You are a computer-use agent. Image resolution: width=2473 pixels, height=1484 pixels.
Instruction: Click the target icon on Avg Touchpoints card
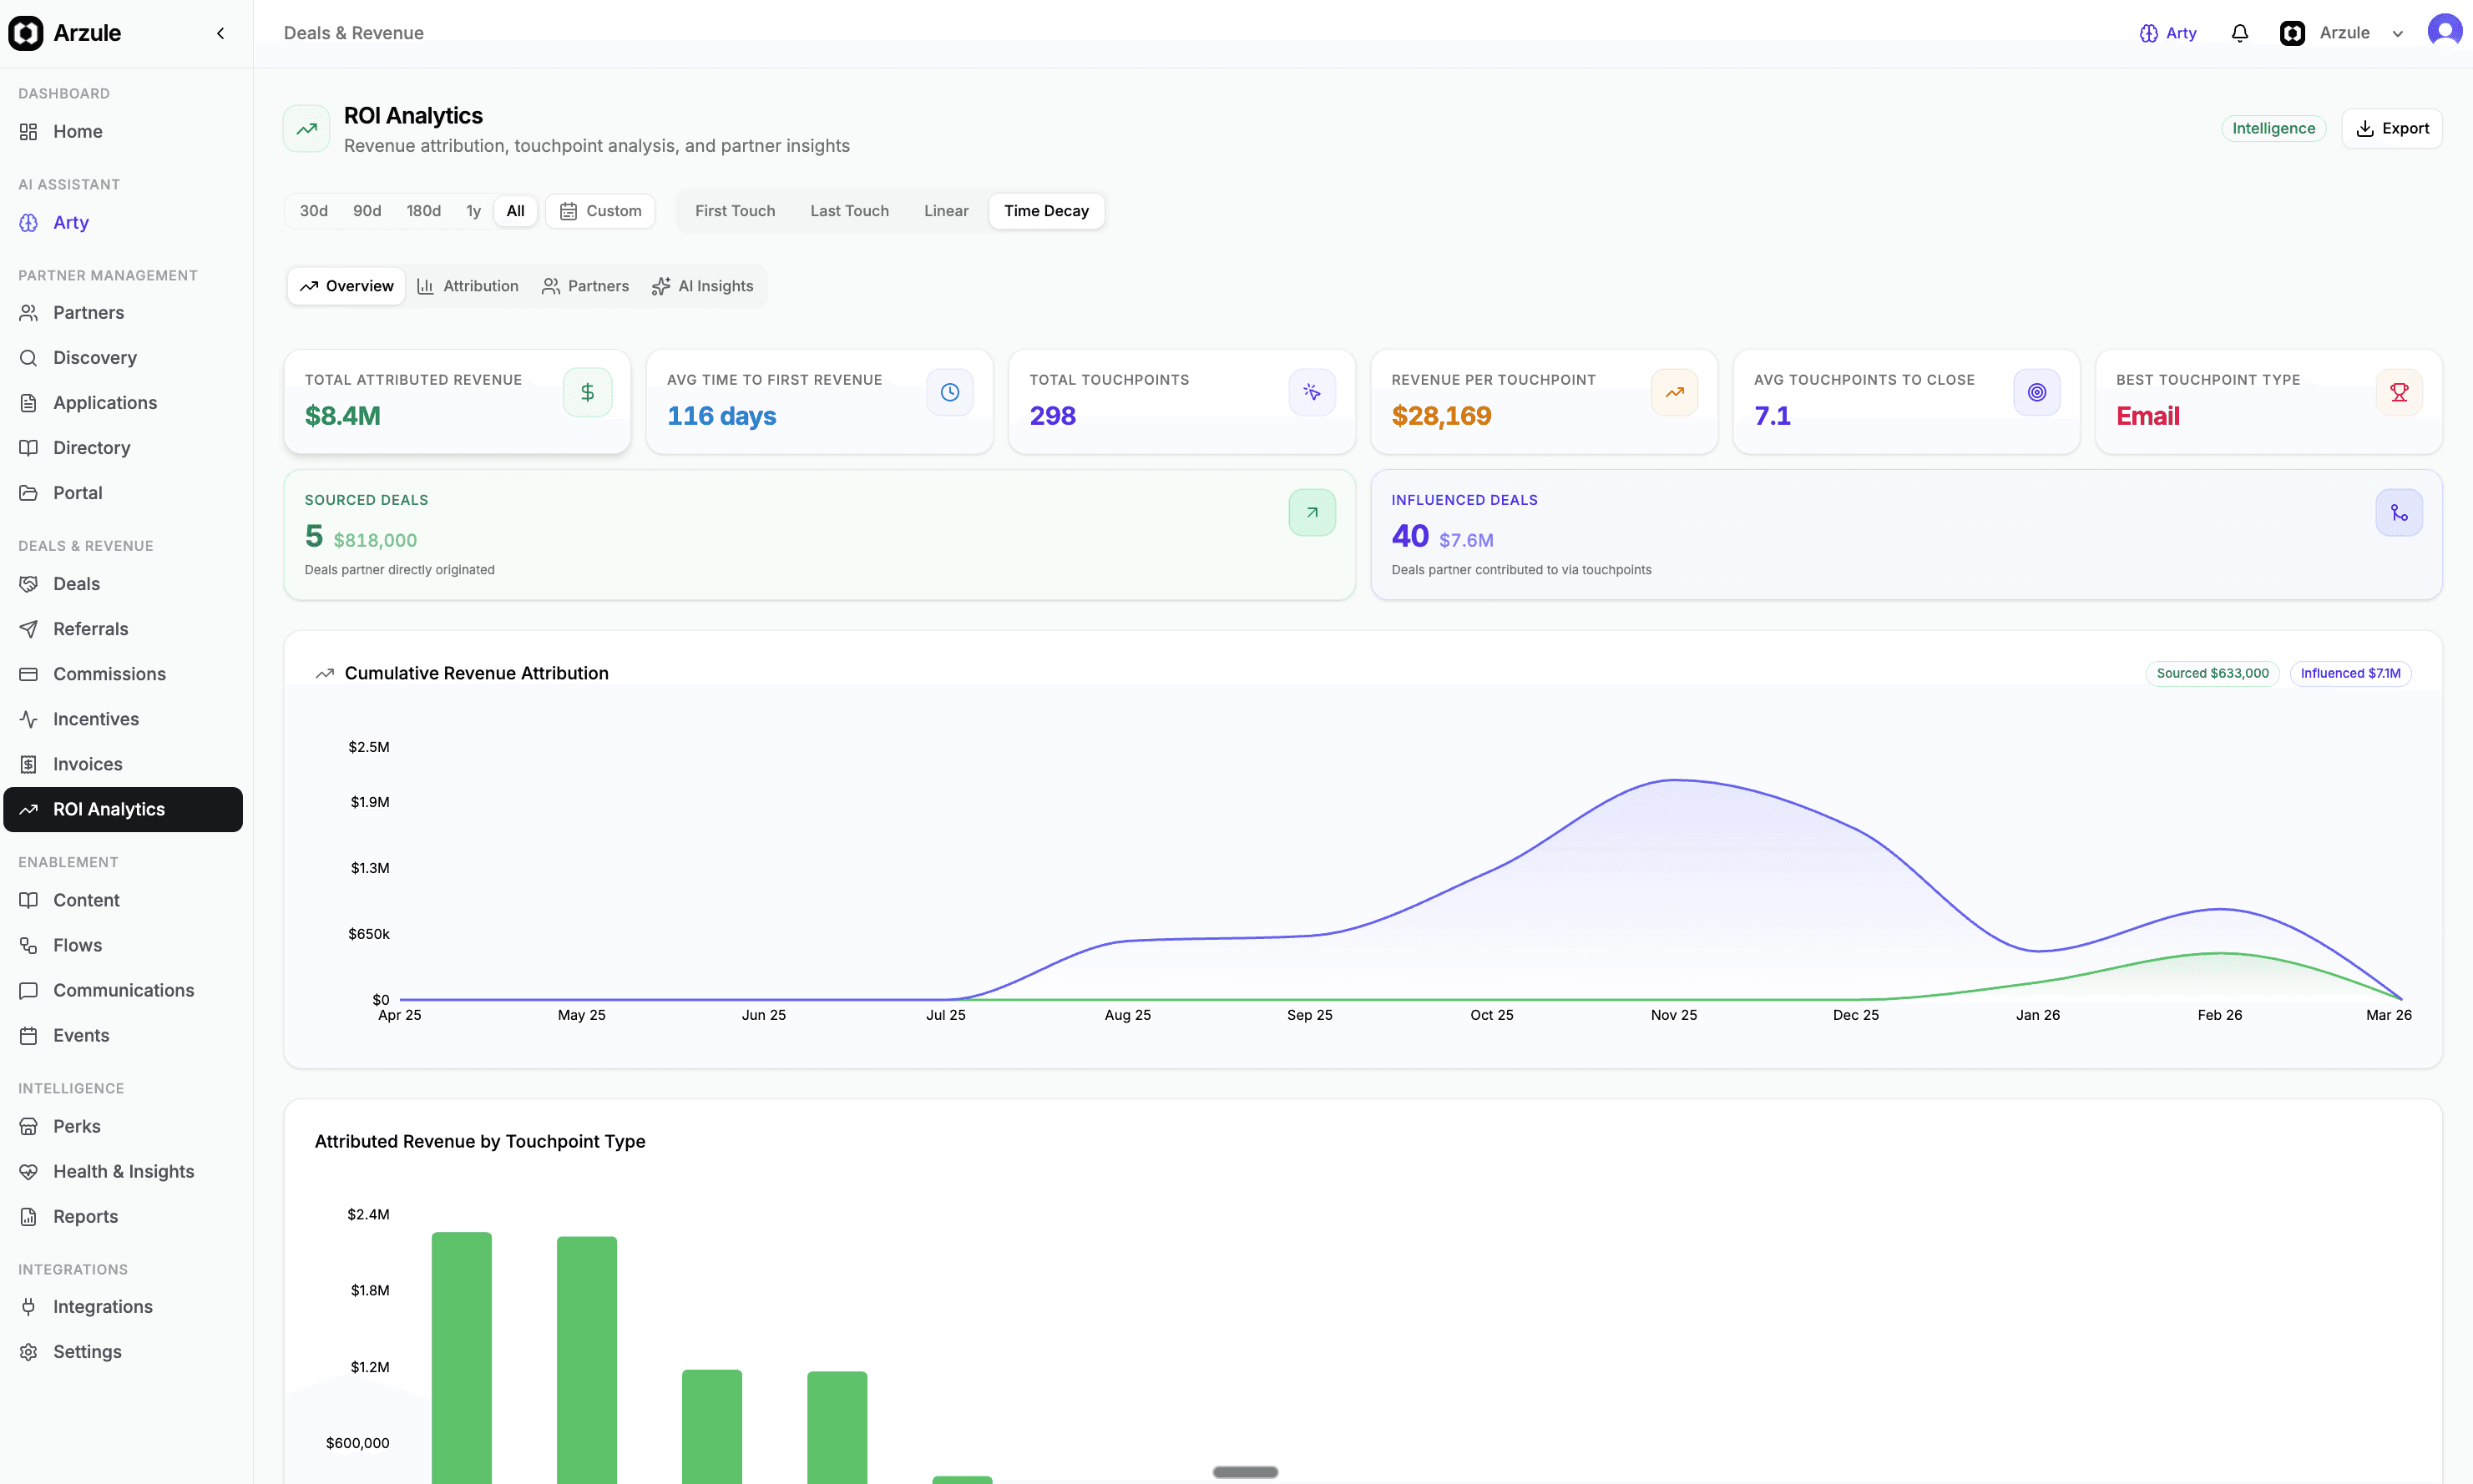click(2037, 392)
